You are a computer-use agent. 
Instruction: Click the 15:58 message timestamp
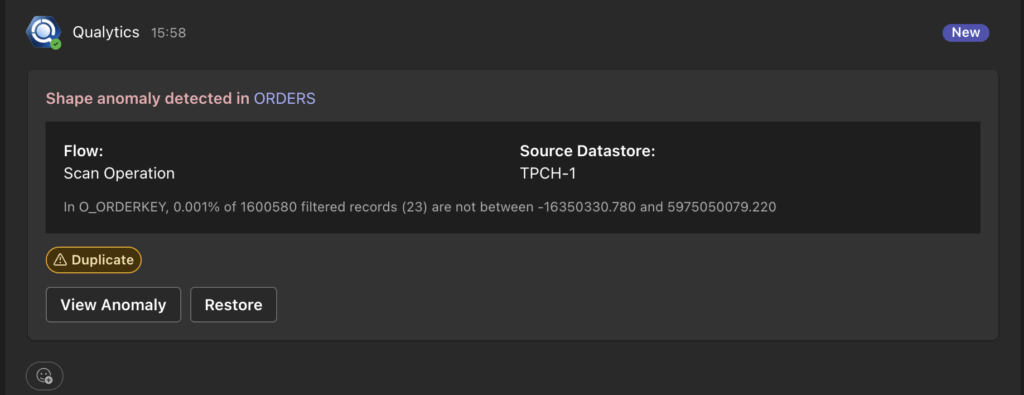tap(168, 33)
